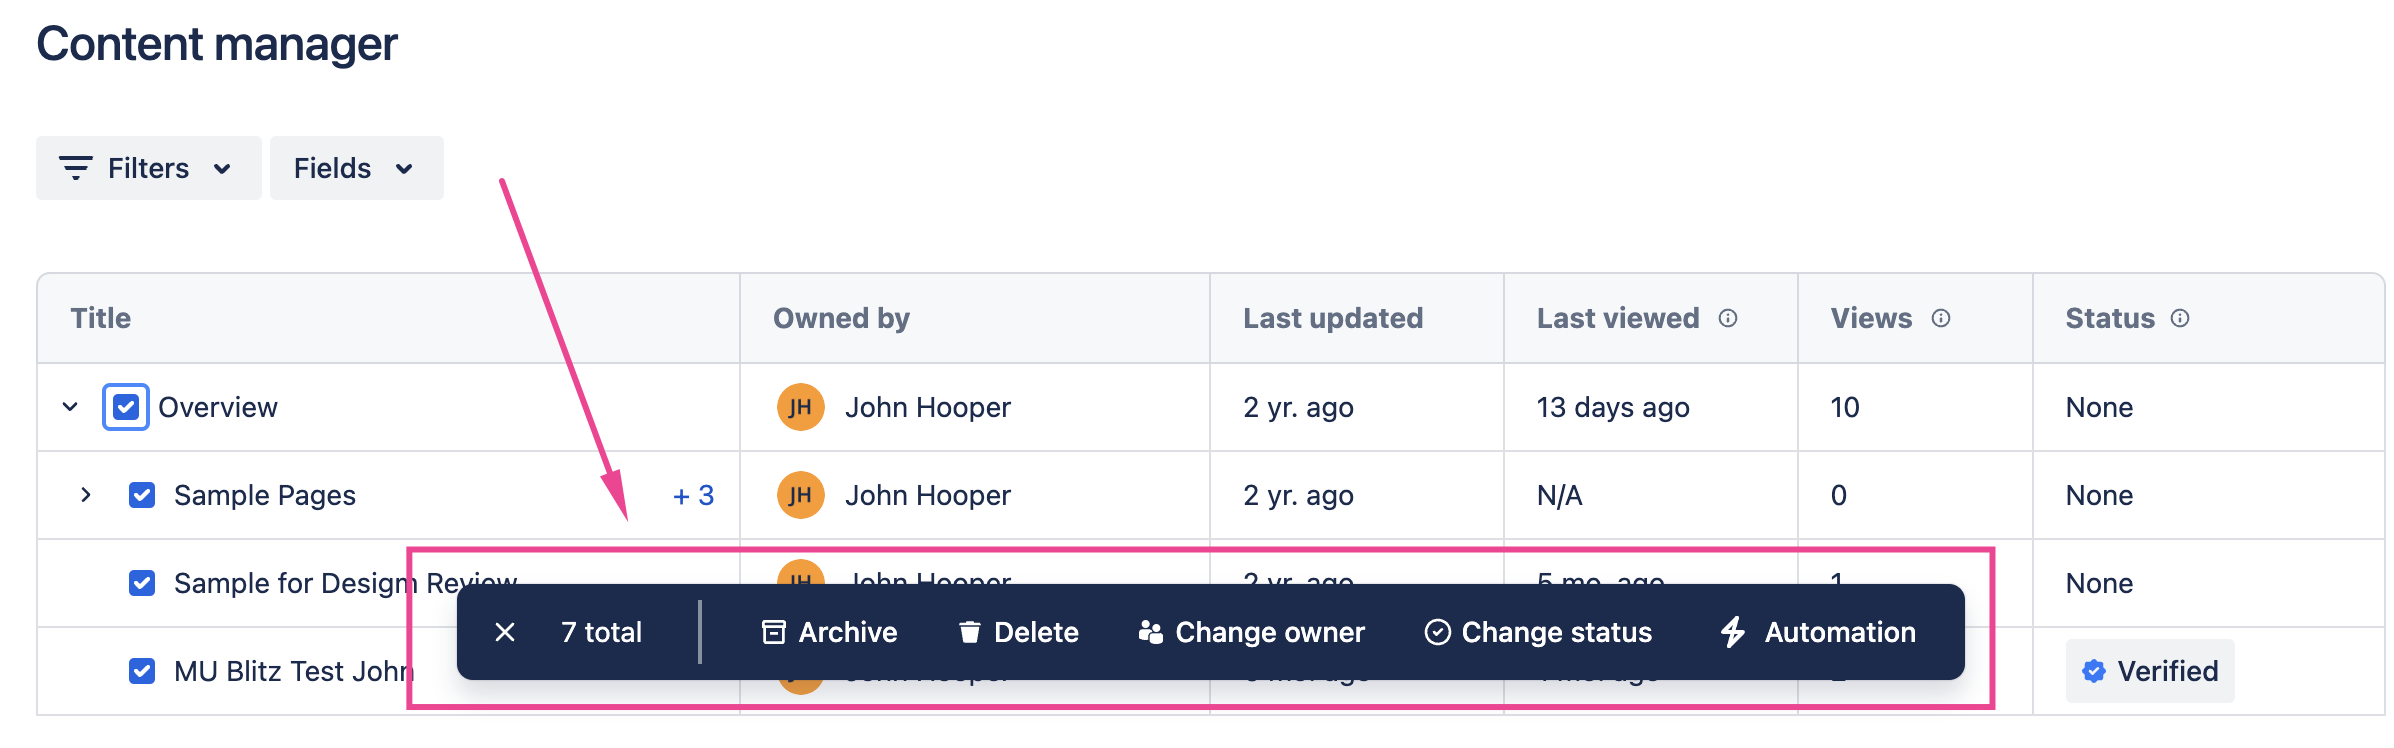2394x748 pixels.
Task: Dismiss the bulk action bar with the X
Action: [505, 632]
